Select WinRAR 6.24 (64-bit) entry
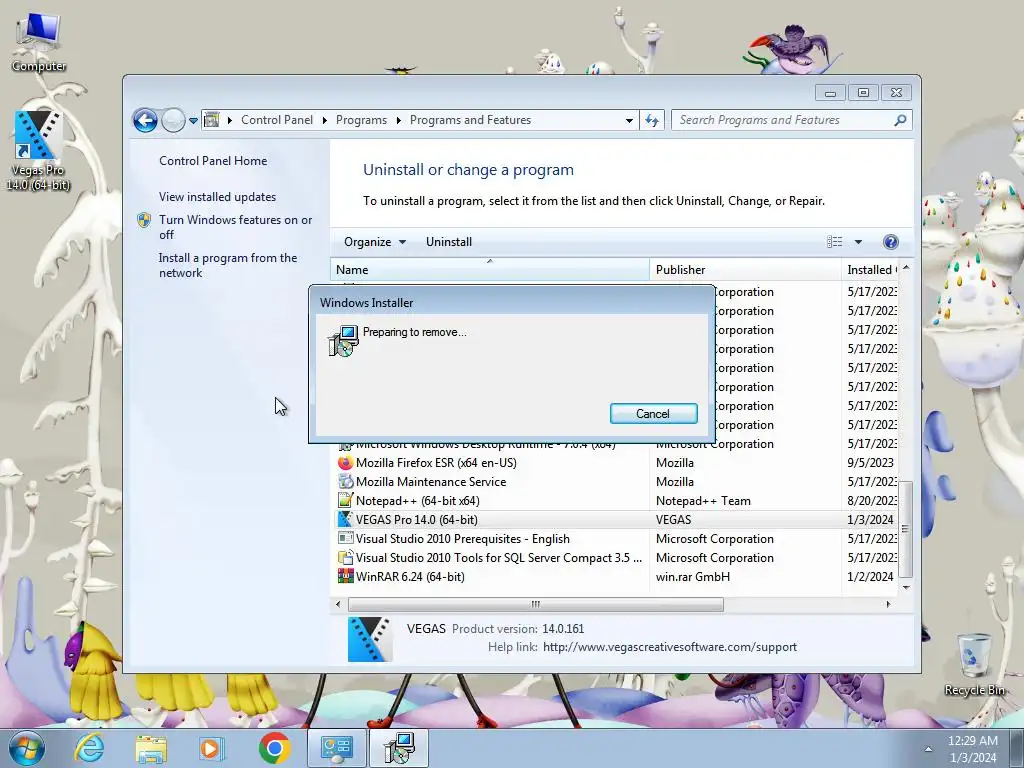The width and height of the screenshot is (1024, 768). click(x=615, y=577)
